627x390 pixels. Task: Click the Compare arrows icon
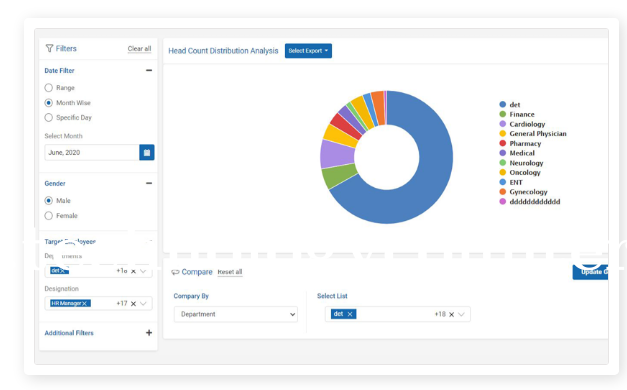tap(175, 272)
